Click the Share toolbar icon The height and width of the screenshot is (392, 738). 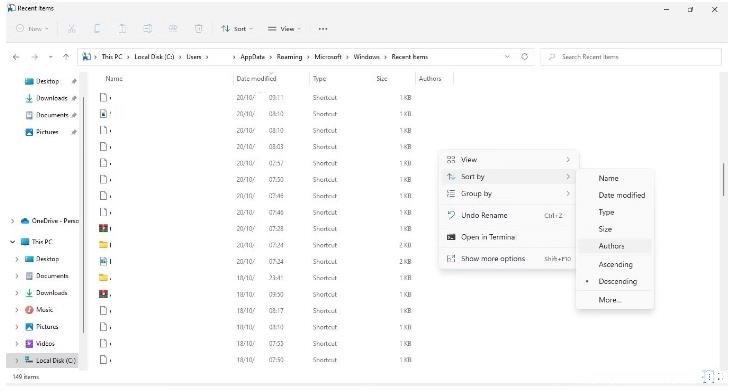(x=173, y=29)
